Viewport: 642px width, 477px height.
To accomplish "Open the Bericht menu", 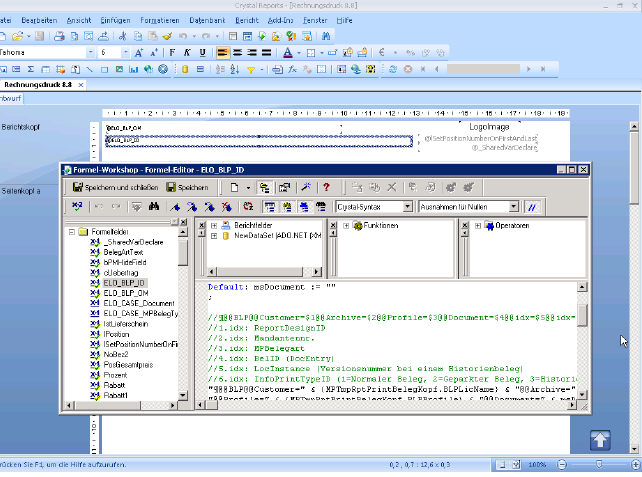I will coord(246,20).
